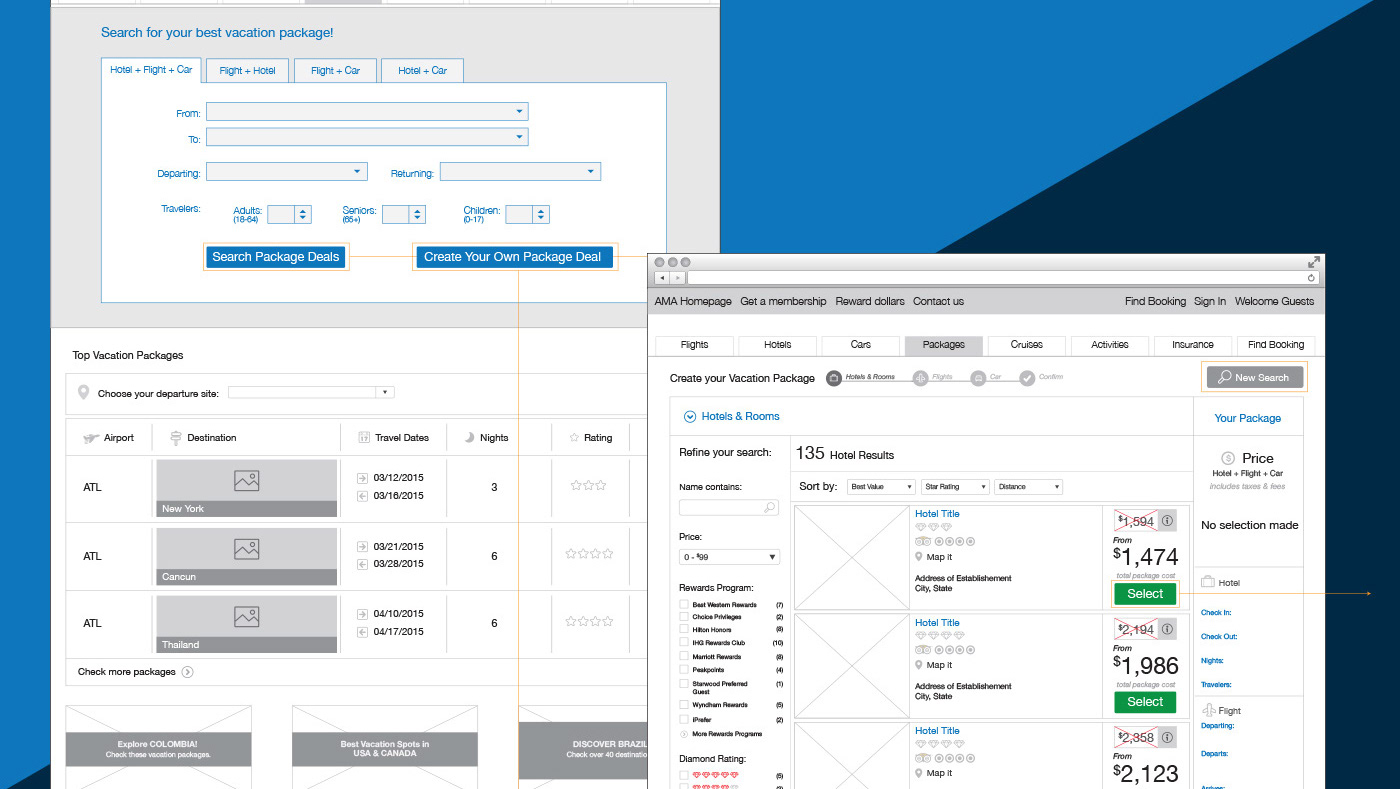Click the Hotels & Rooms step circle icon
Image resolution: width=1400 pixels, height=789 pixels.
[x=834, y=378]
